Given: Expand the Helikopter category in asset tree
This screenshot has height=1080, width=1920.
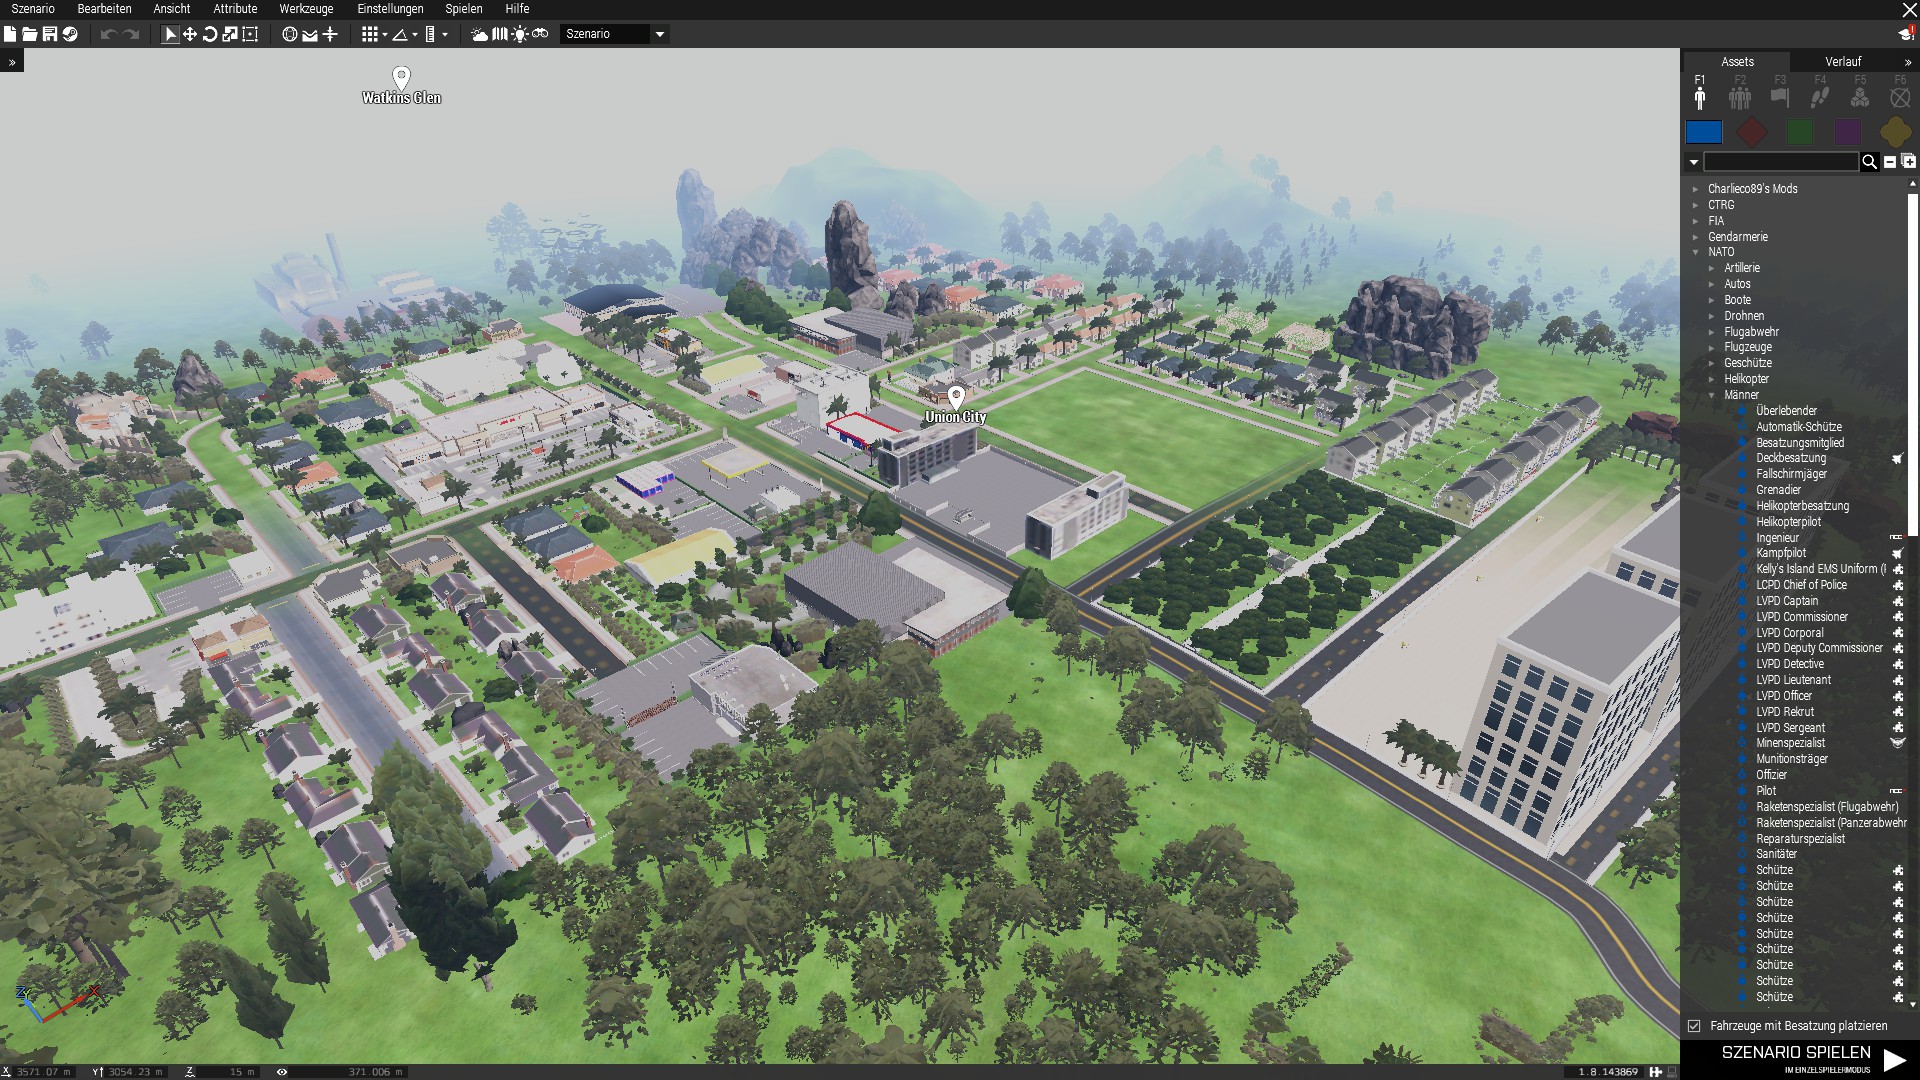Looking at the screenshot, I should 1712,379.
